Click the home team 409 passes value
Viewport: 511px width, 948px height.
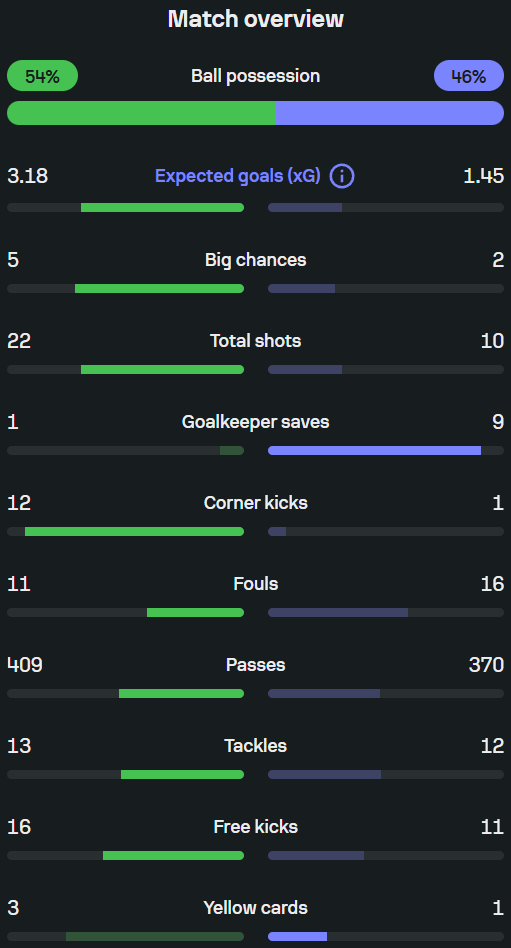click(x=25, y=665)
